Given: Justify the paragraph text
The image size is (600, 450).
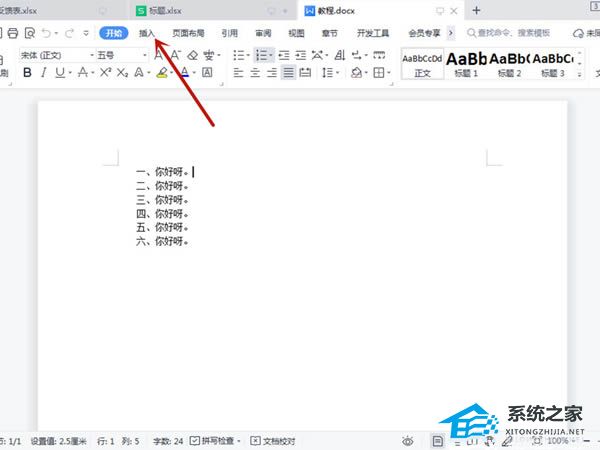Looking at the screenshot, I should tap(289, 72).
